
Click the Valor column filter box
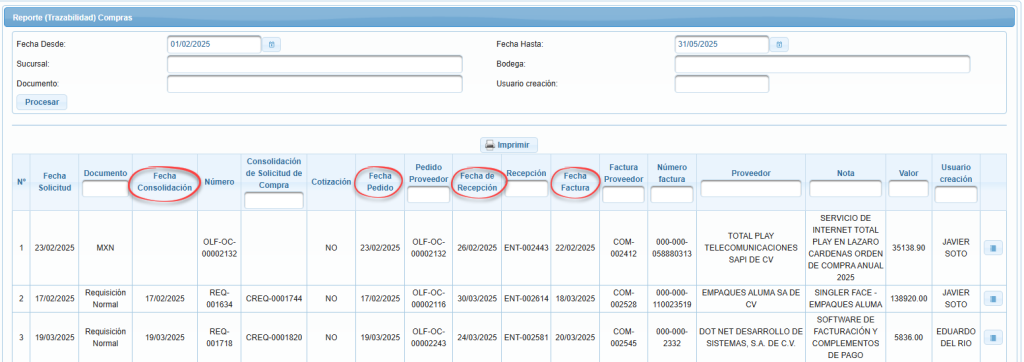click(908, 189)
